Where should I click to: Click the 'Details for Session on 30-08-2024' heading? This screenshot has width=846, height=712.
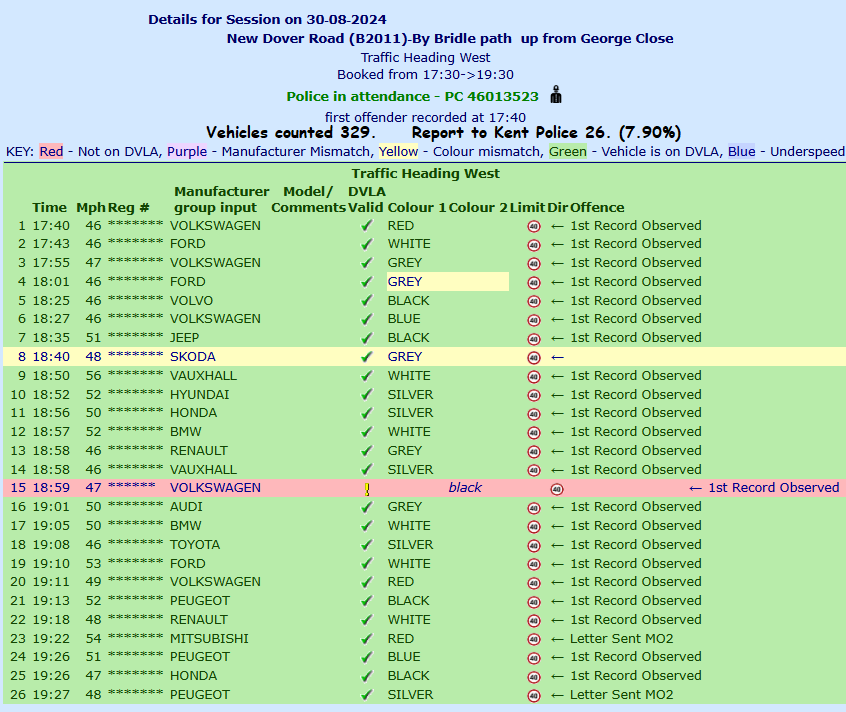[267, 19]
